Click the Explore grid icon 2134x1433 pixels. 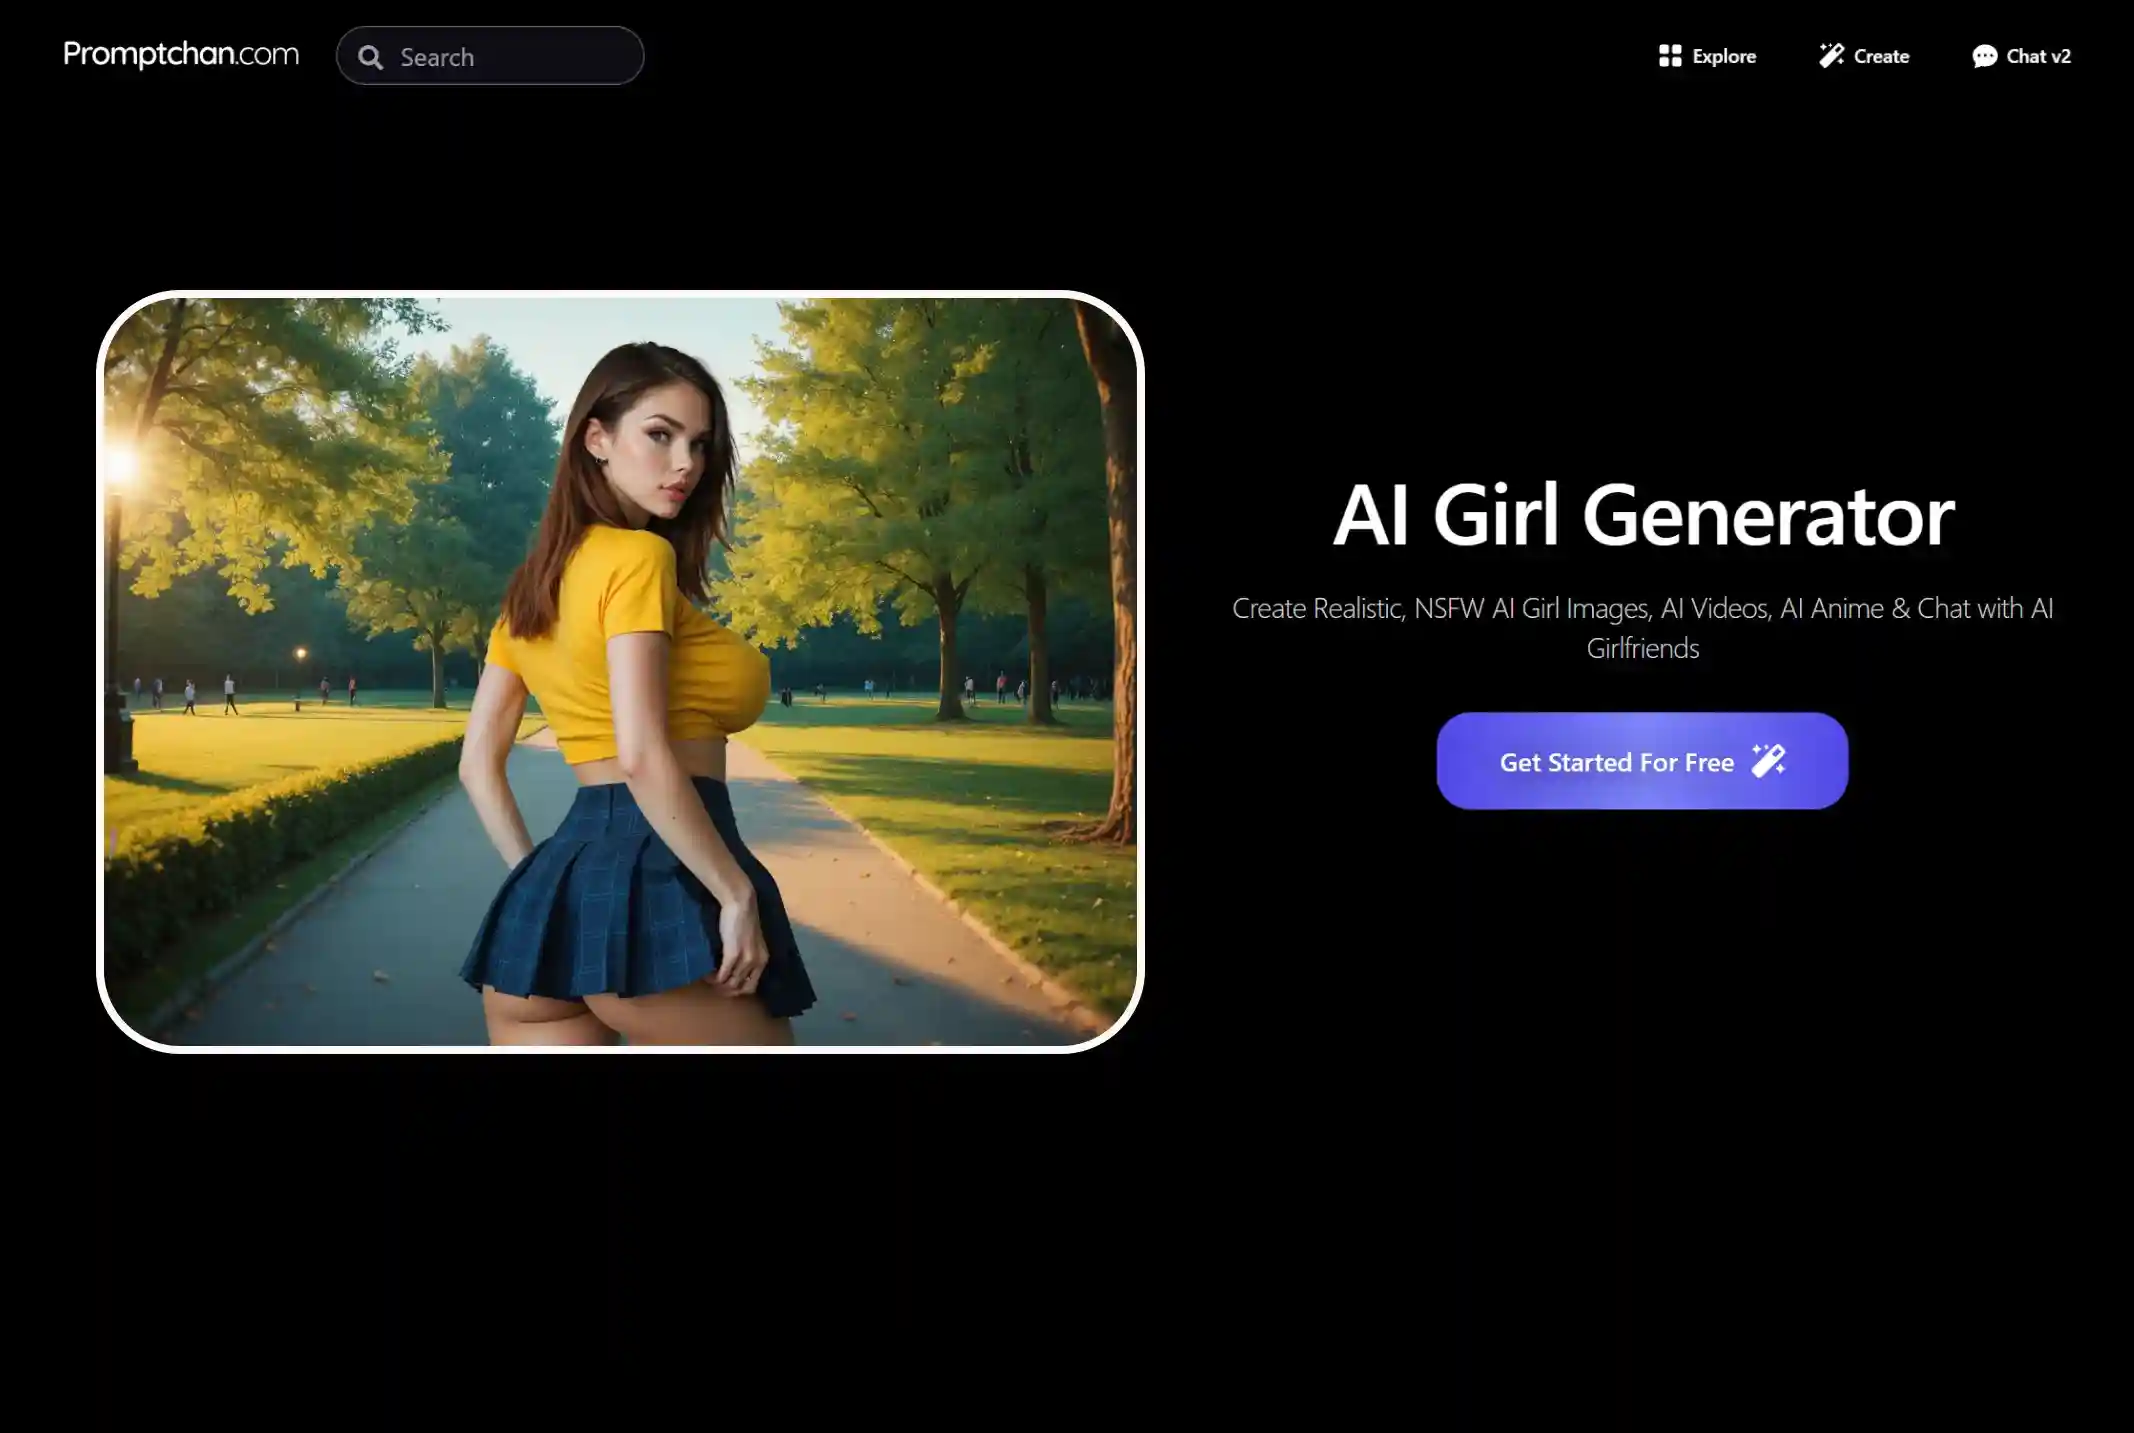pyautogui.click(x=1669, y=56)
